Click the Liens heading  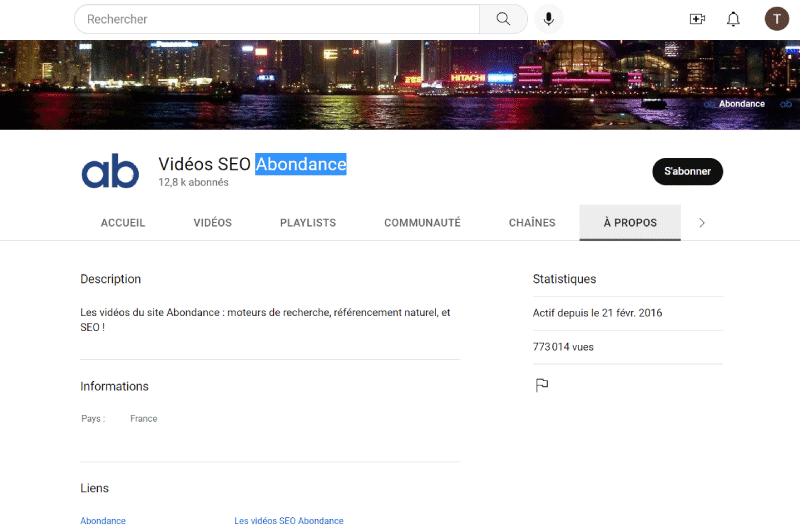[x=94, y=488]
